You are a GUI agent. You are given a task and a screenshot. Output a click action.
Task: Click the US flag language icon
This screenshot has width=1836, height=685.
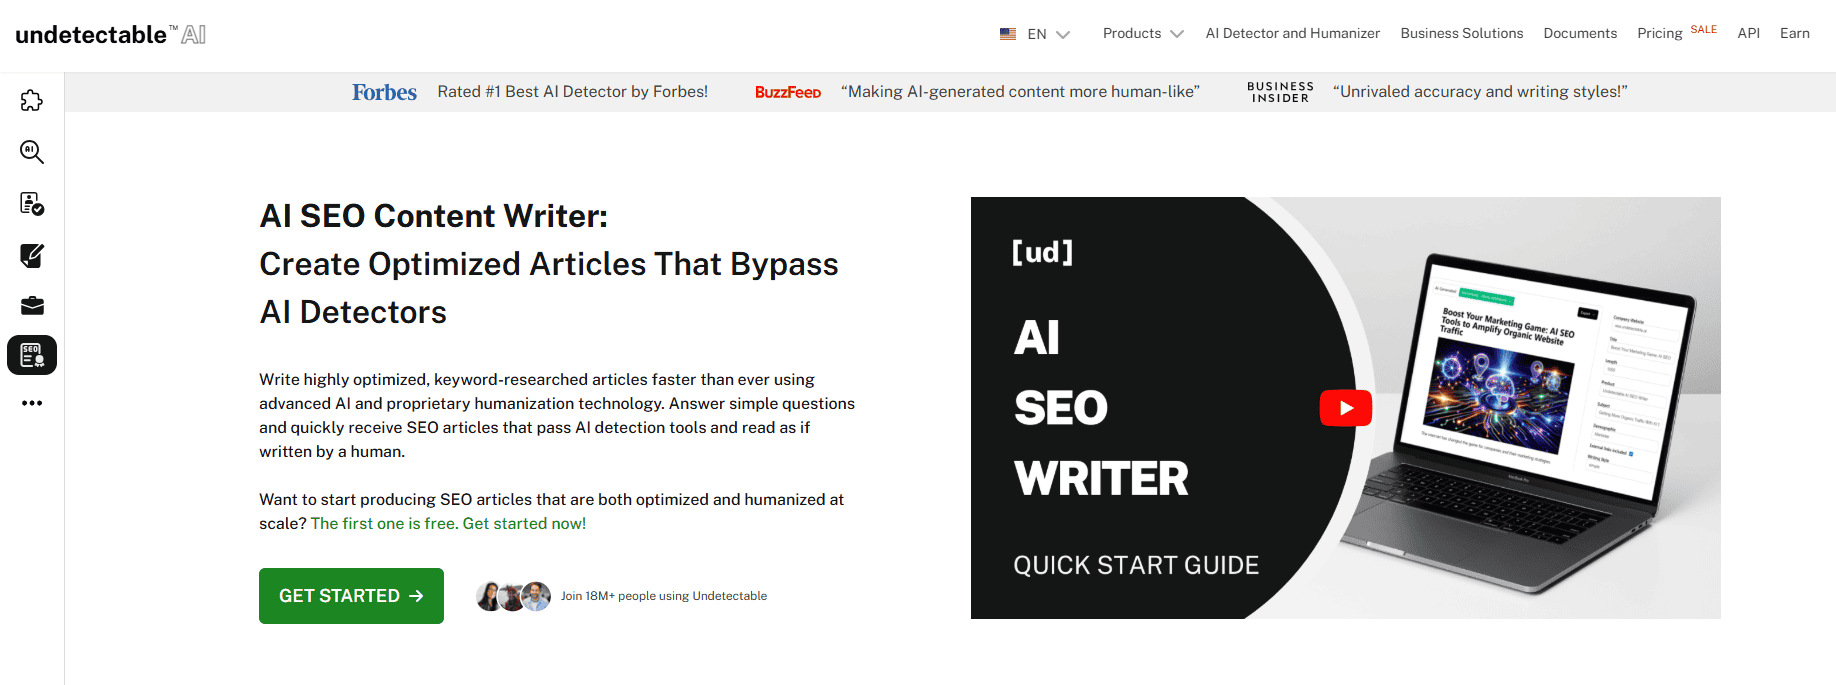coord(1008,34)
